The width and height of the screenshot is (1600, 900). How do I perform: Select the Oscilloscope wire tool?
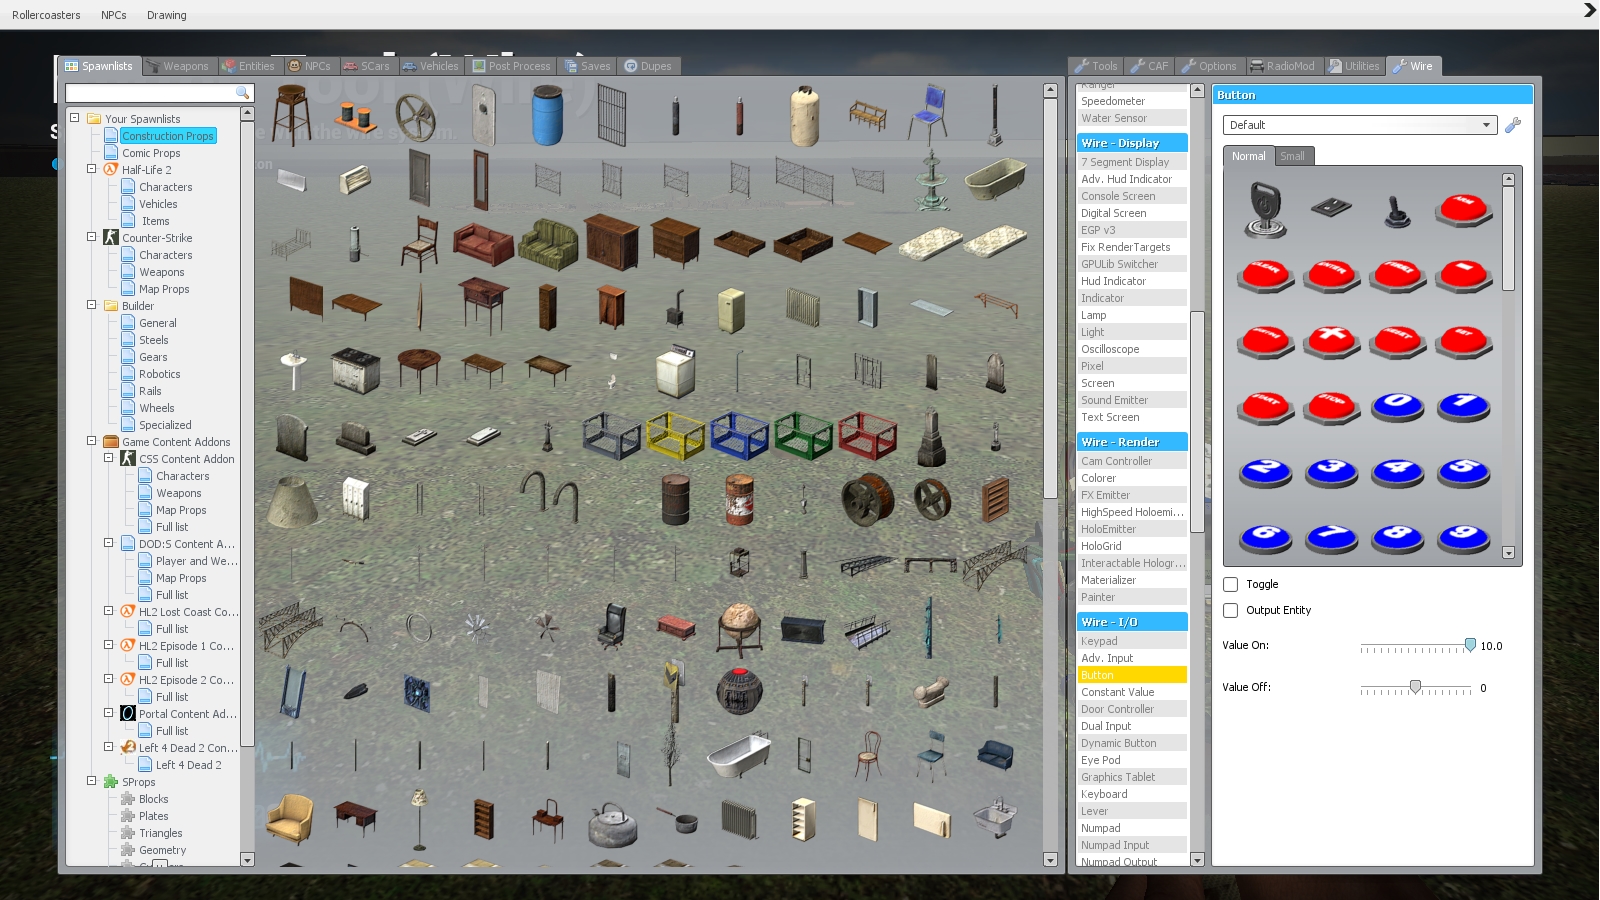point(1132,349)
